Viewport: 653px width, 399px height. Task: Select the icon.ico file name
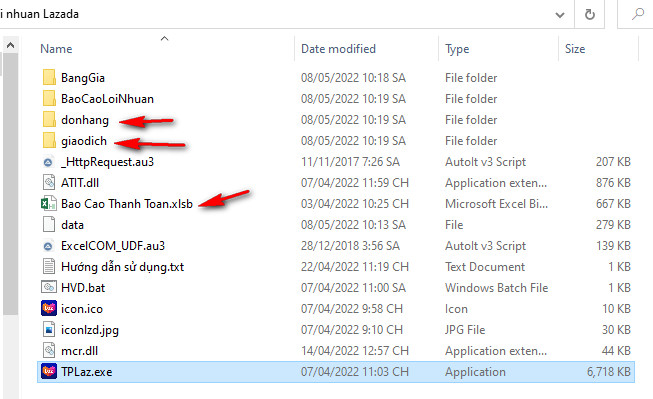82,309
